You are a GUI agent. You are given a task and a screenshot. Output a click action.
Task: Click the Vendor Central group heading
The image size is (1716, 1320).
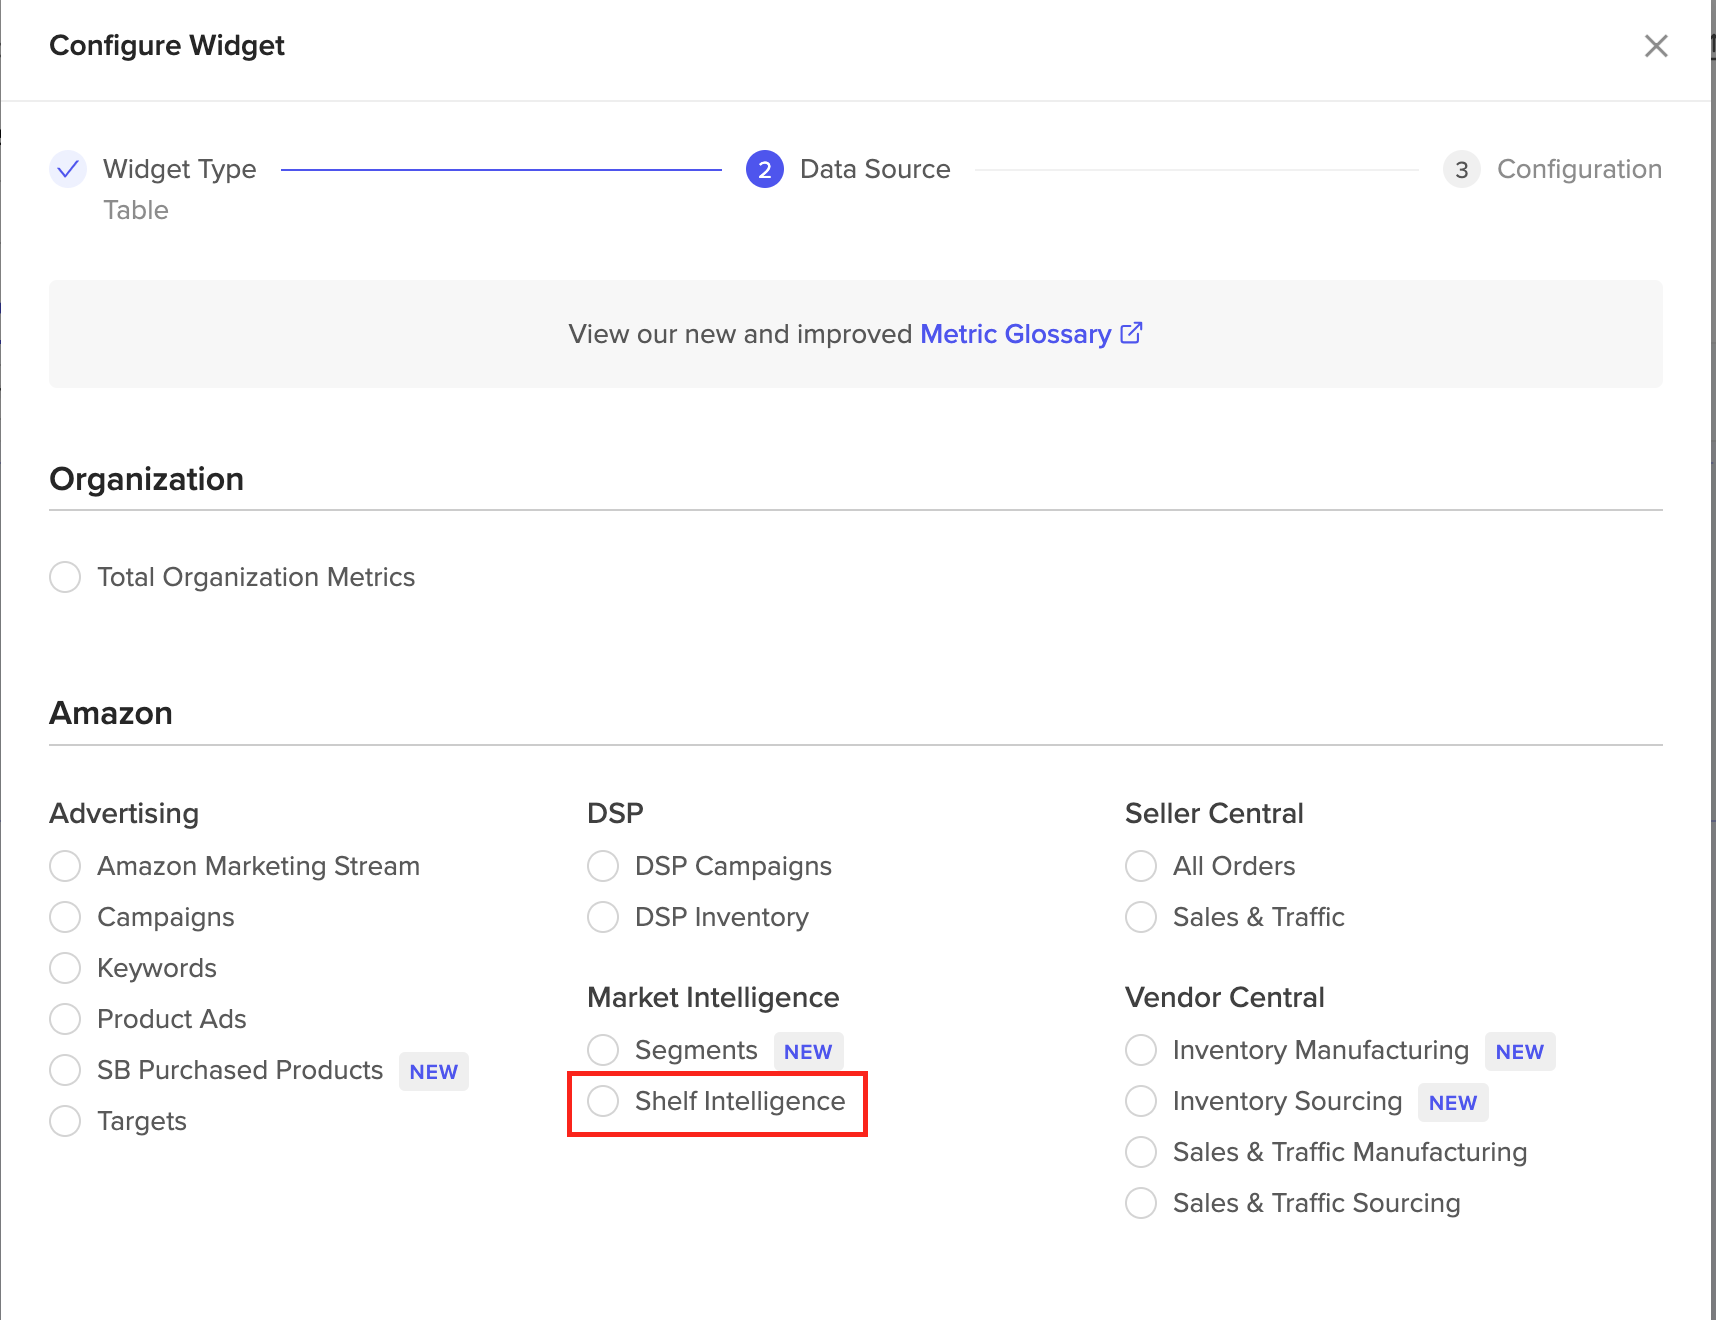[1224, 997]
